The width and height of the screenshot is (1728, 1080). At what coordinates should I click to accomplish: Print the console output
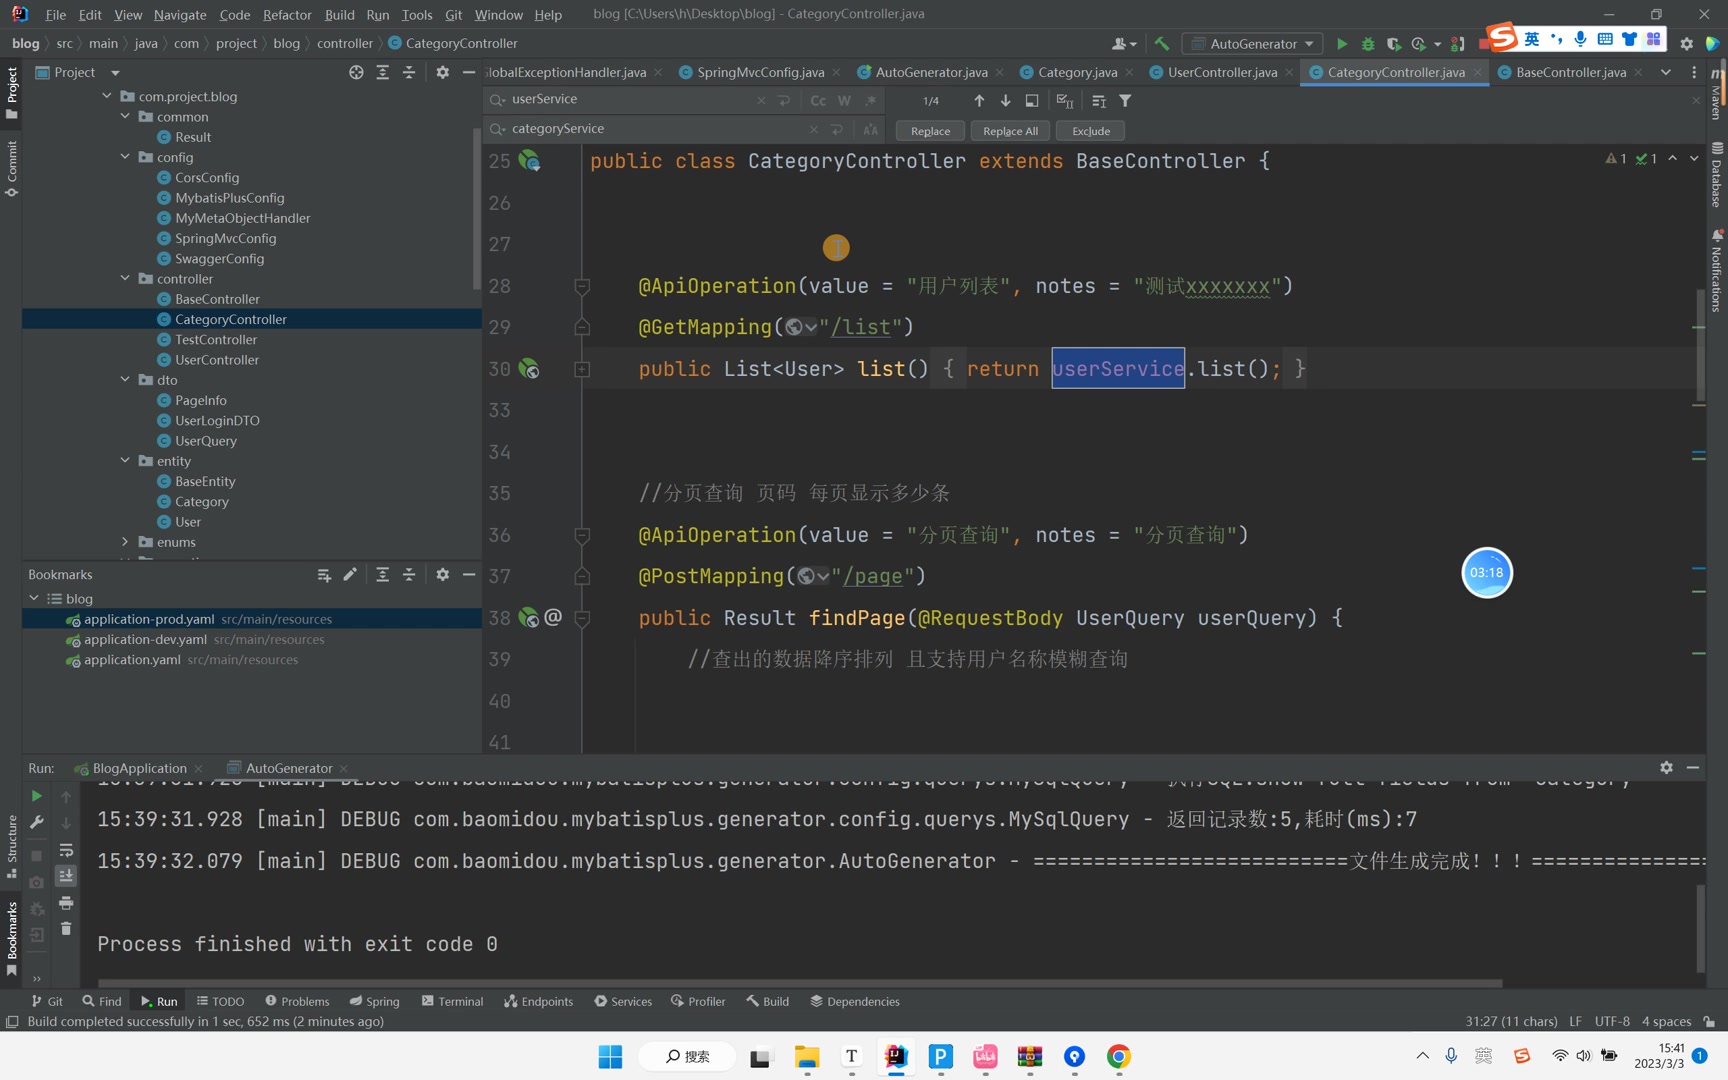[66, 902]
